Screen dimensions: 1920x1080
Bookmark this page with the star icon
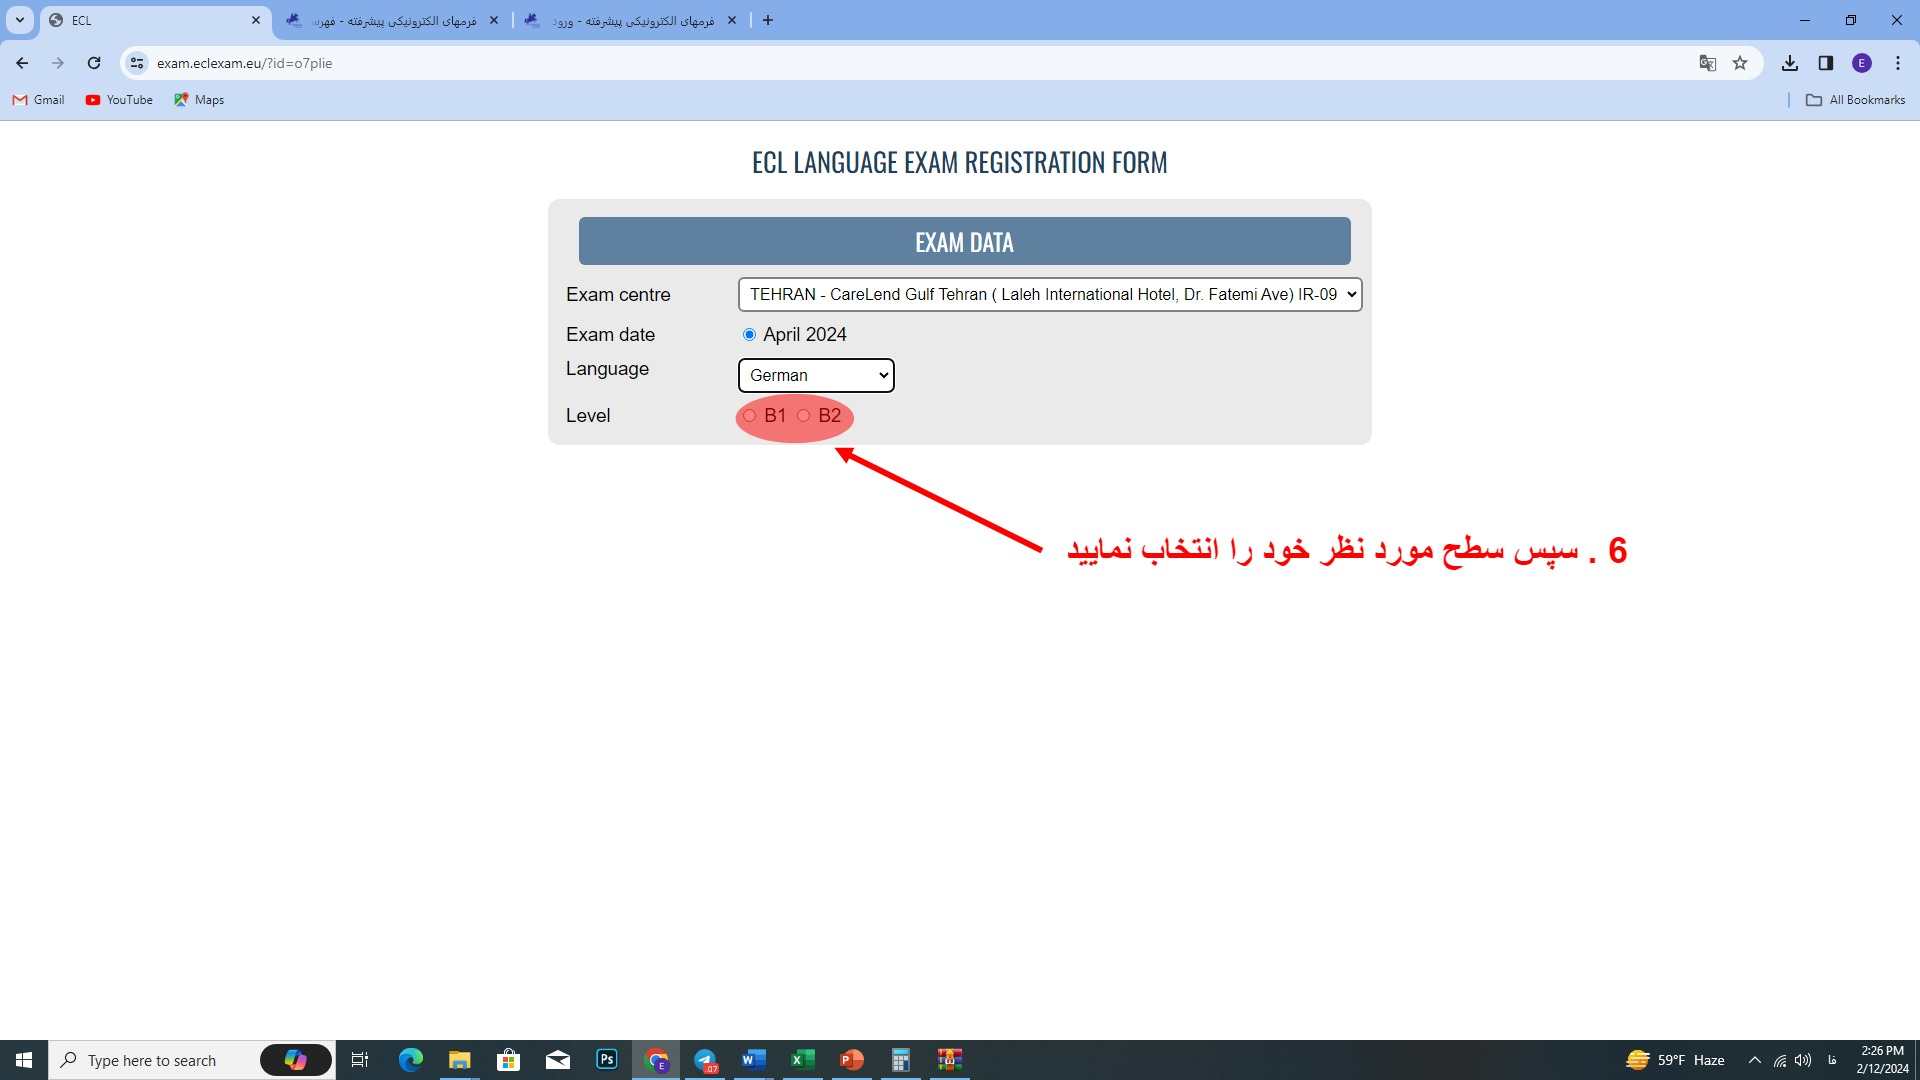pos(1740,62)
